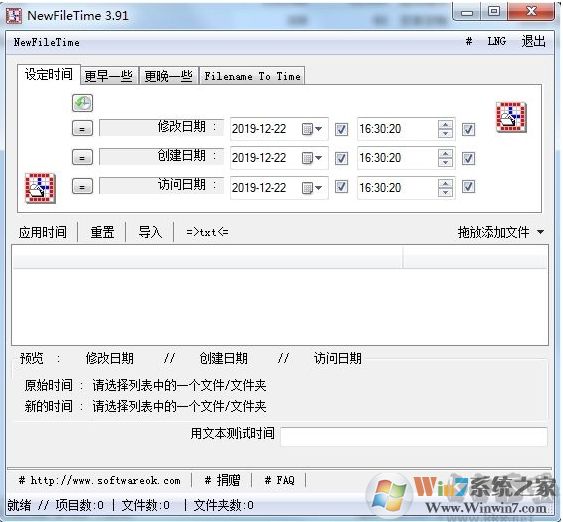Click the # 捐赠 donate link

click(222, 480)
